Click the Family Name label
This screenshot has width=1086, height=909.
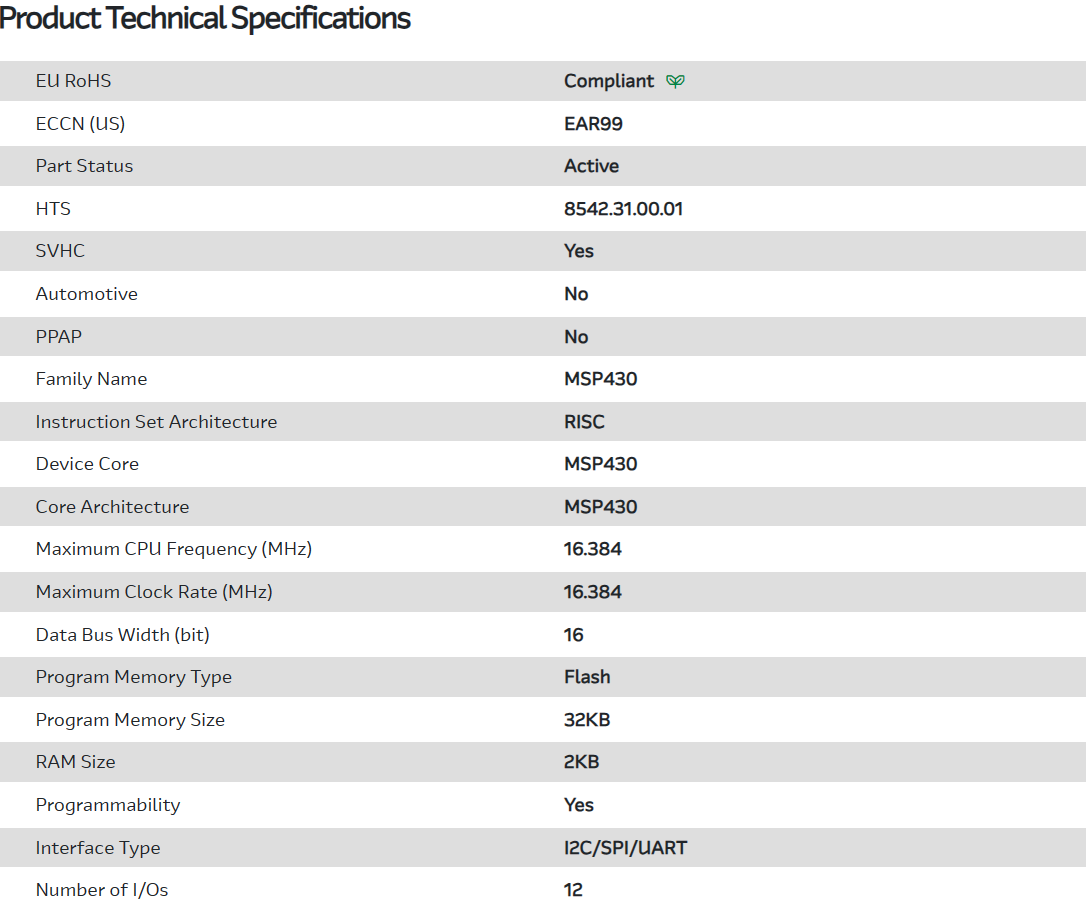coord(91,379)
